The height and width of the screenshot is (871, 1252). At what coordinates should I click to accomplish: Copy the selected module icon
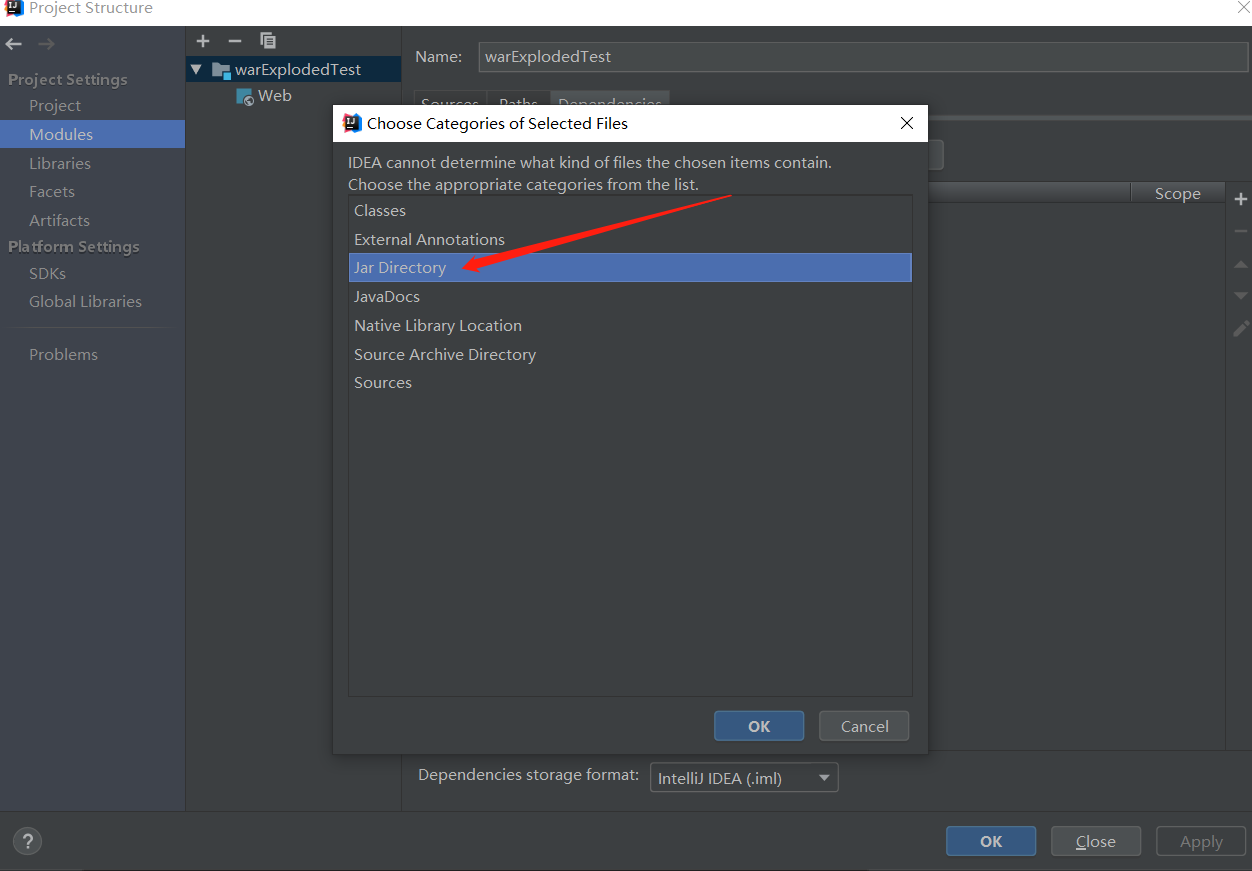click(268, 41)
